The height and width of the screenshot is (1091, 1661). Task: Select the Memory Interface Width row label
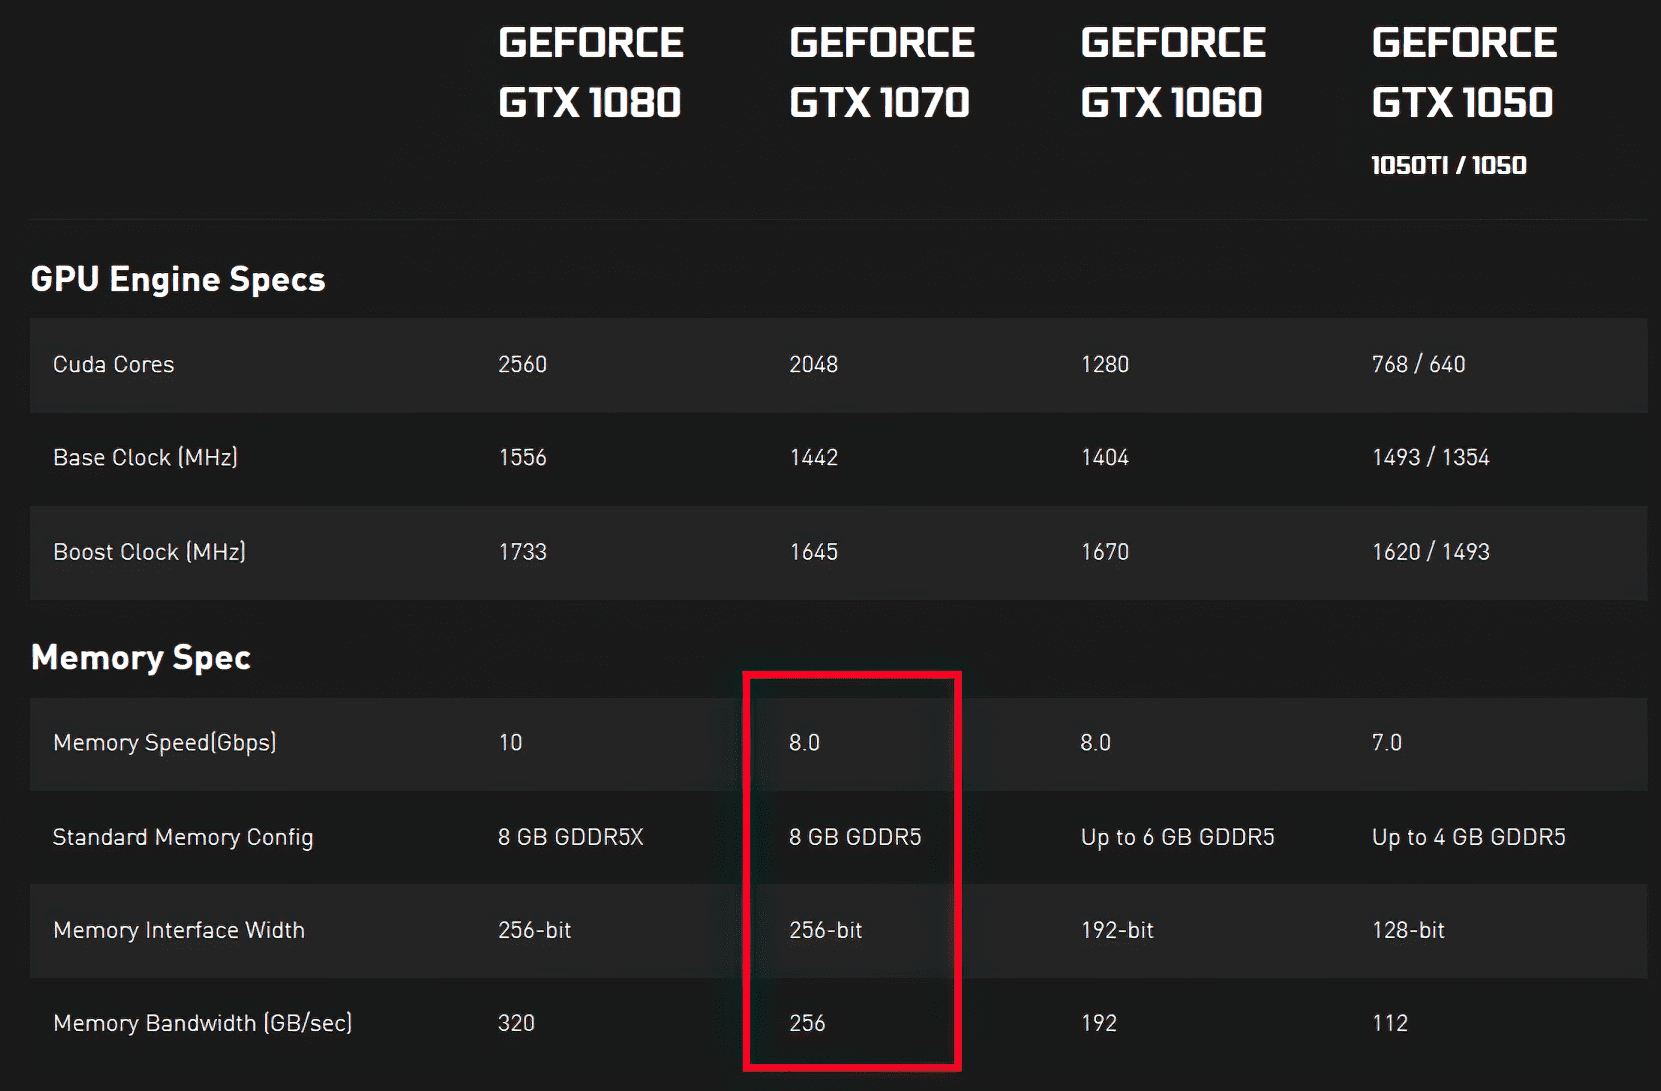pos(179,930)
